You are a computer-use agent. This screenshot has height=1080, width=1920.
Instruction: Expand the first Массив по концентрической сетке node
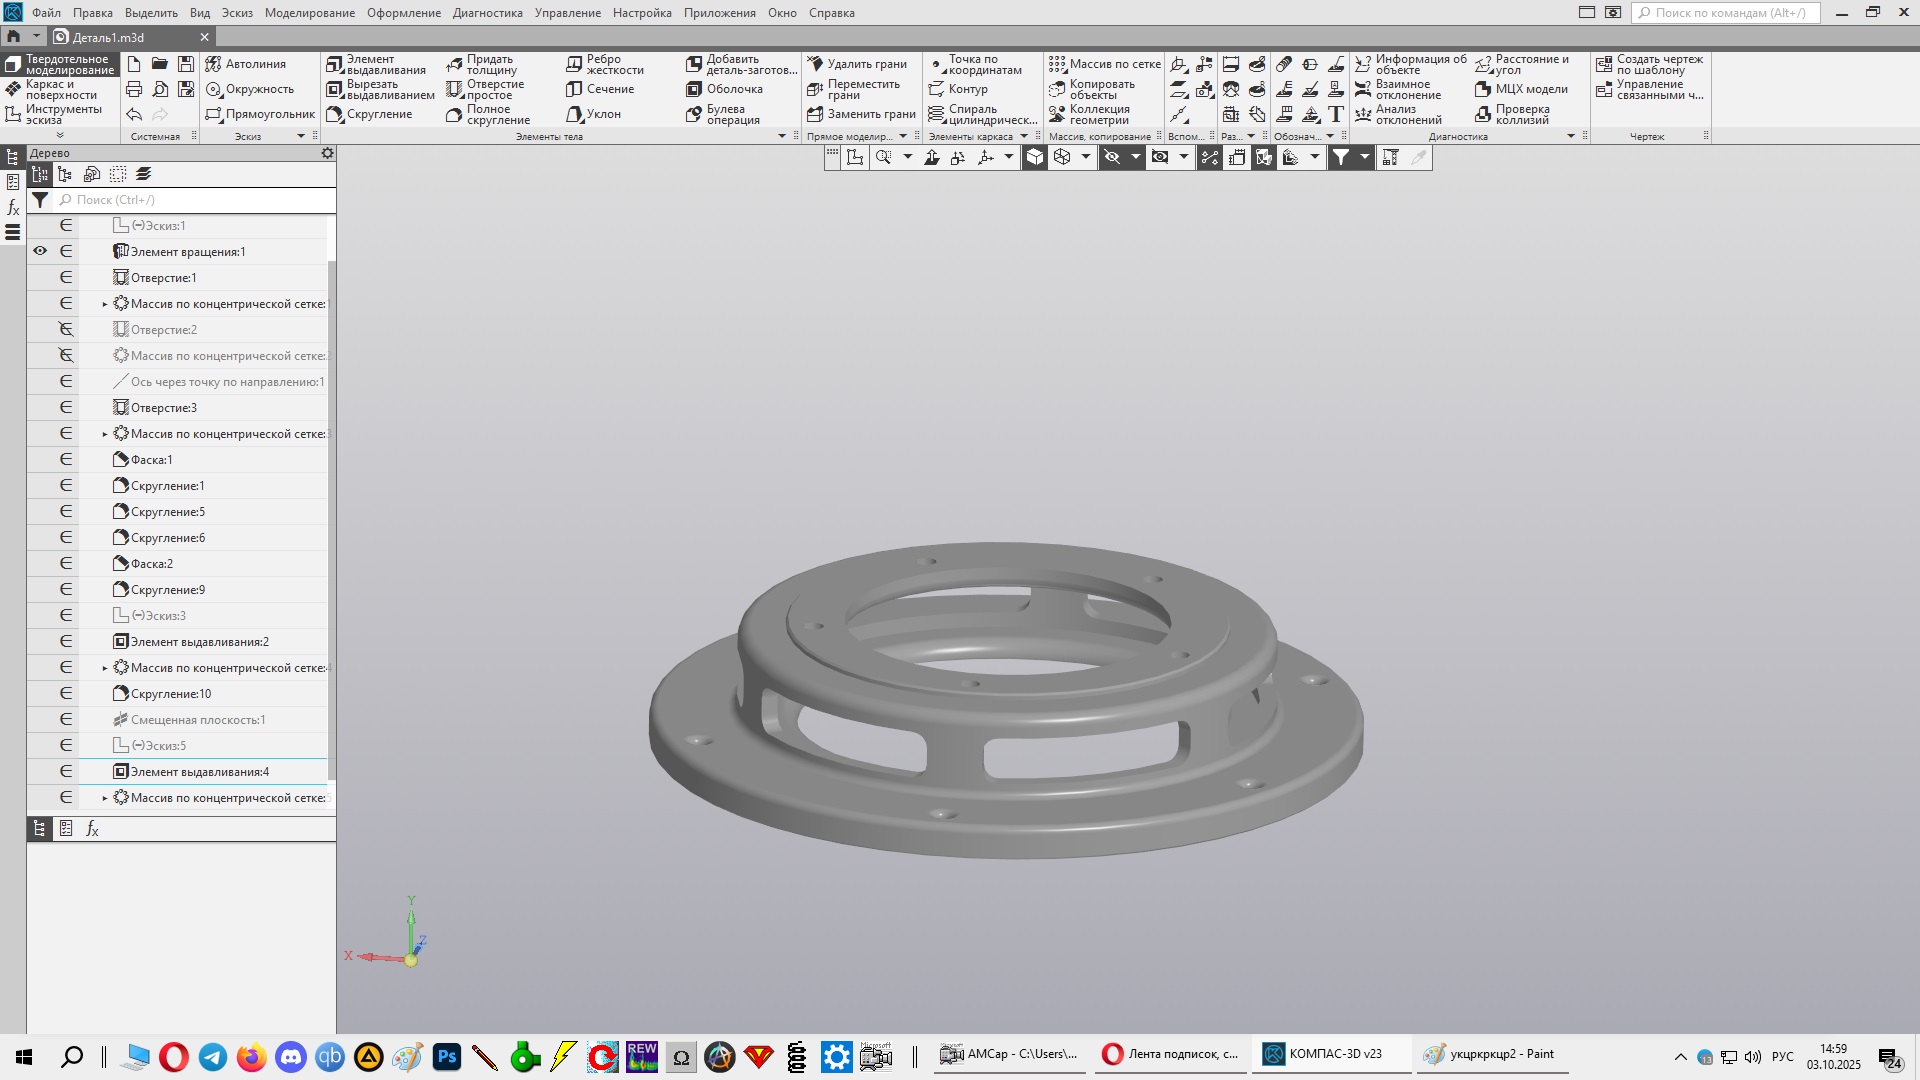(x=105, y=304)
